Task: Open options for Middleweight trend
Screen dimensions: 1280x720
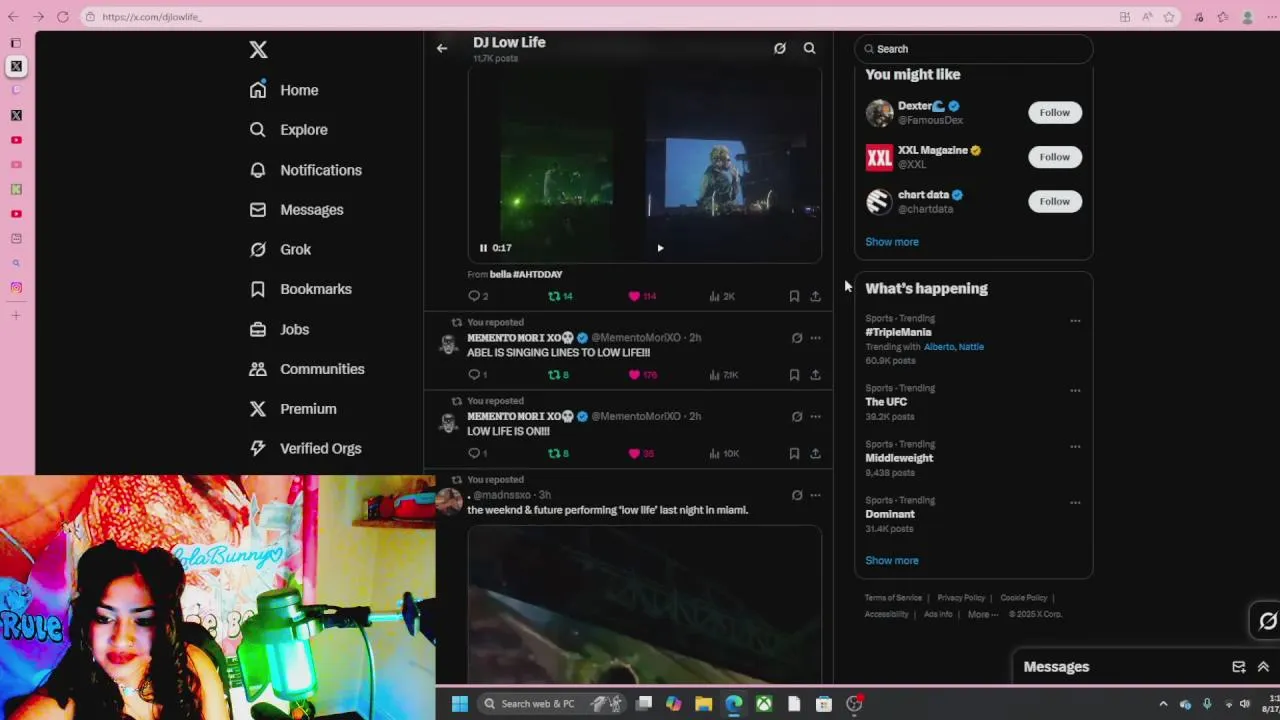Action: tap(1075, 447)
